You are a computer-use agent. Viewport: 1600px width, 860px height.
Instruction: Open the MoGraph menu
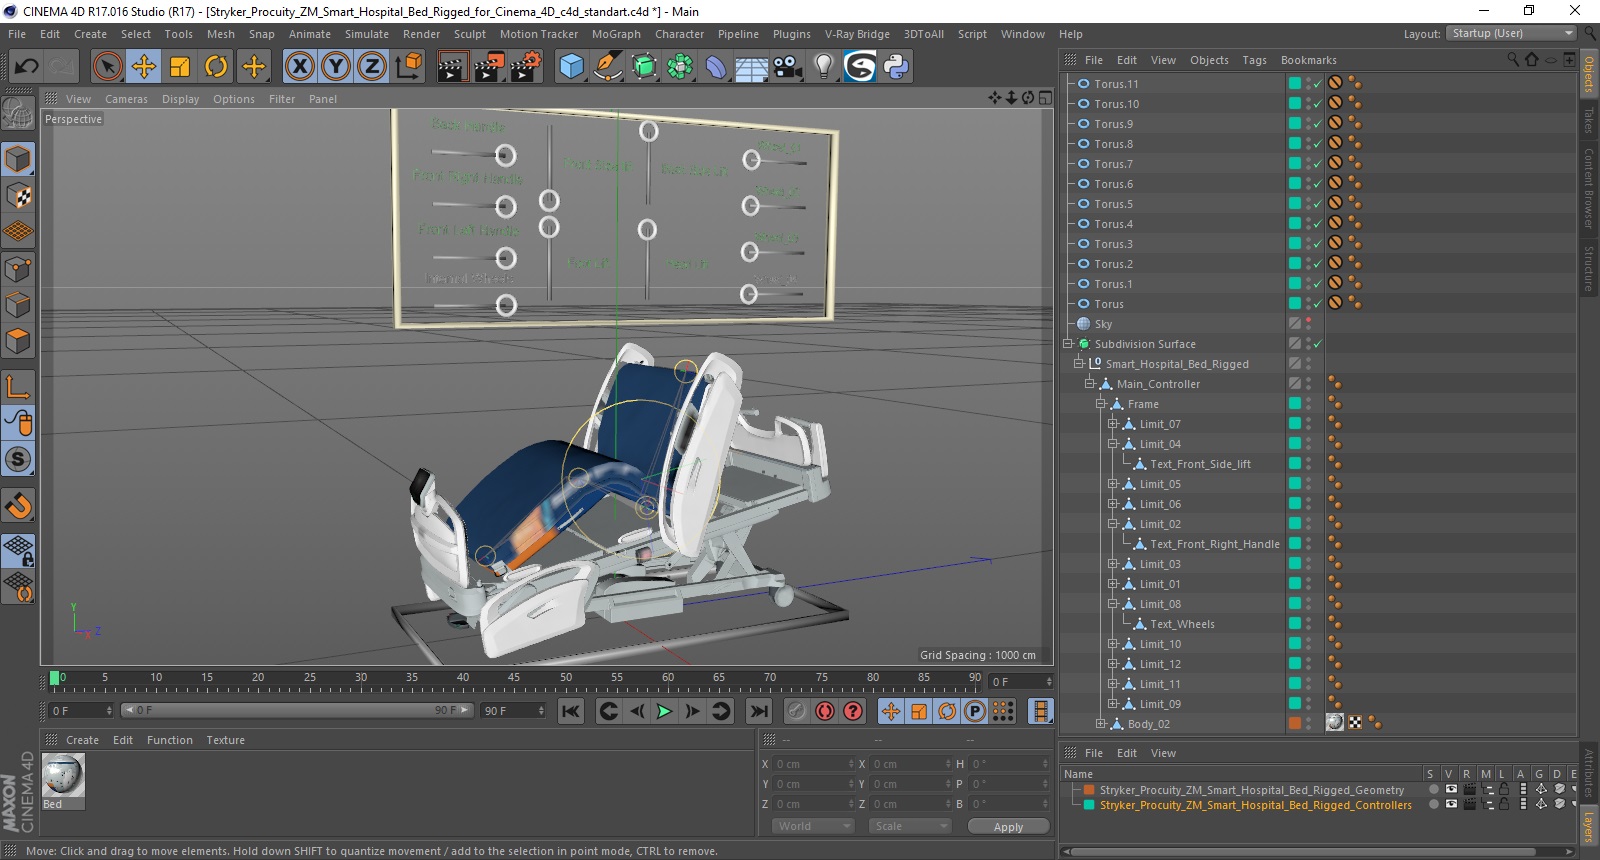616,34
